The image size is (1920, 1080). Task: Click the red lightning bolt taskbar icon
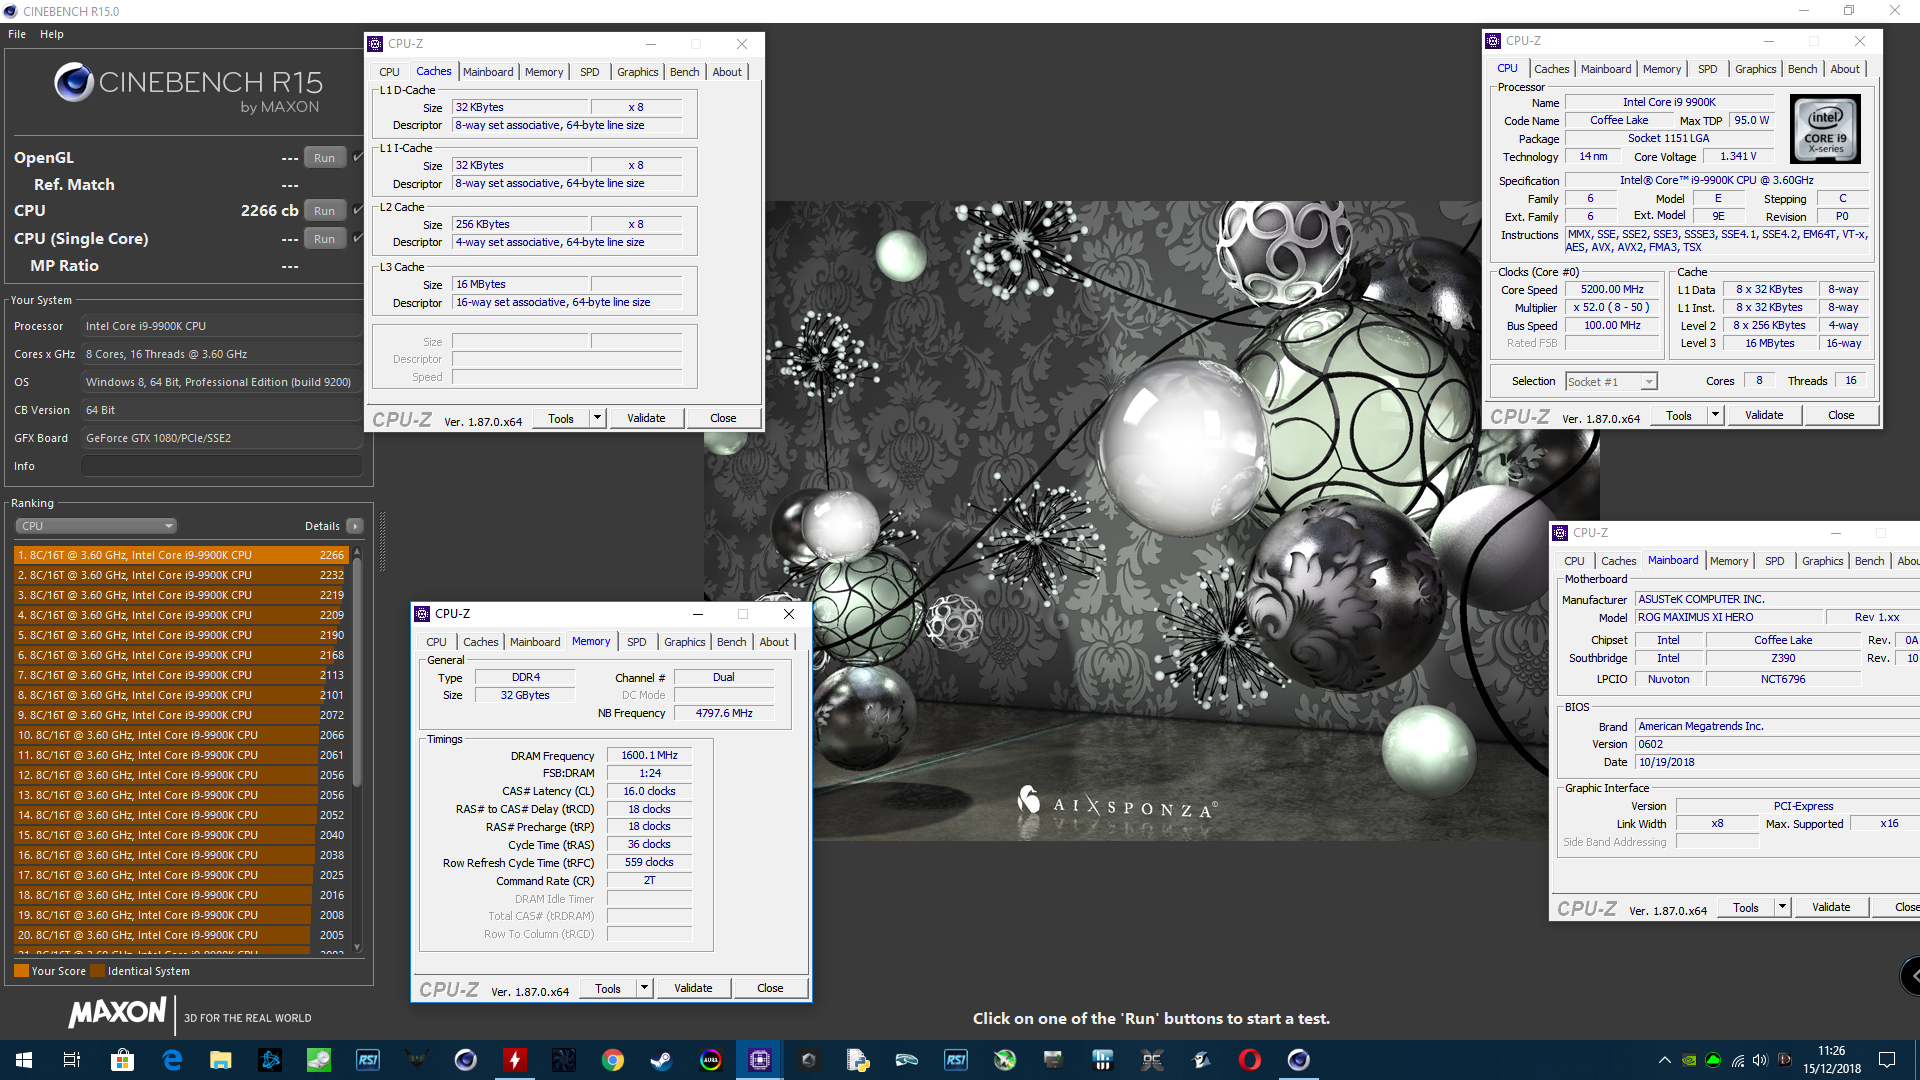pyautogui.click(x=515, y=1060)
